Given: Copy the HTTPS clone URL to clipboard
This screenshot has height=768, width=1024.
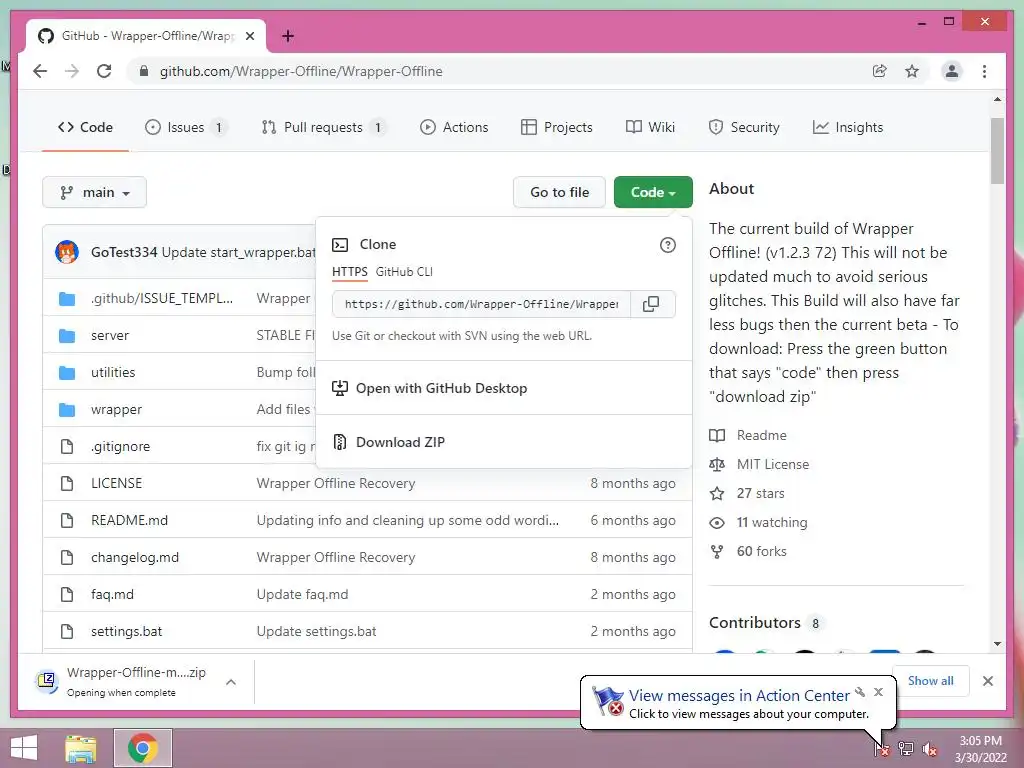Looking at the screenshot, I should [651, 304].
